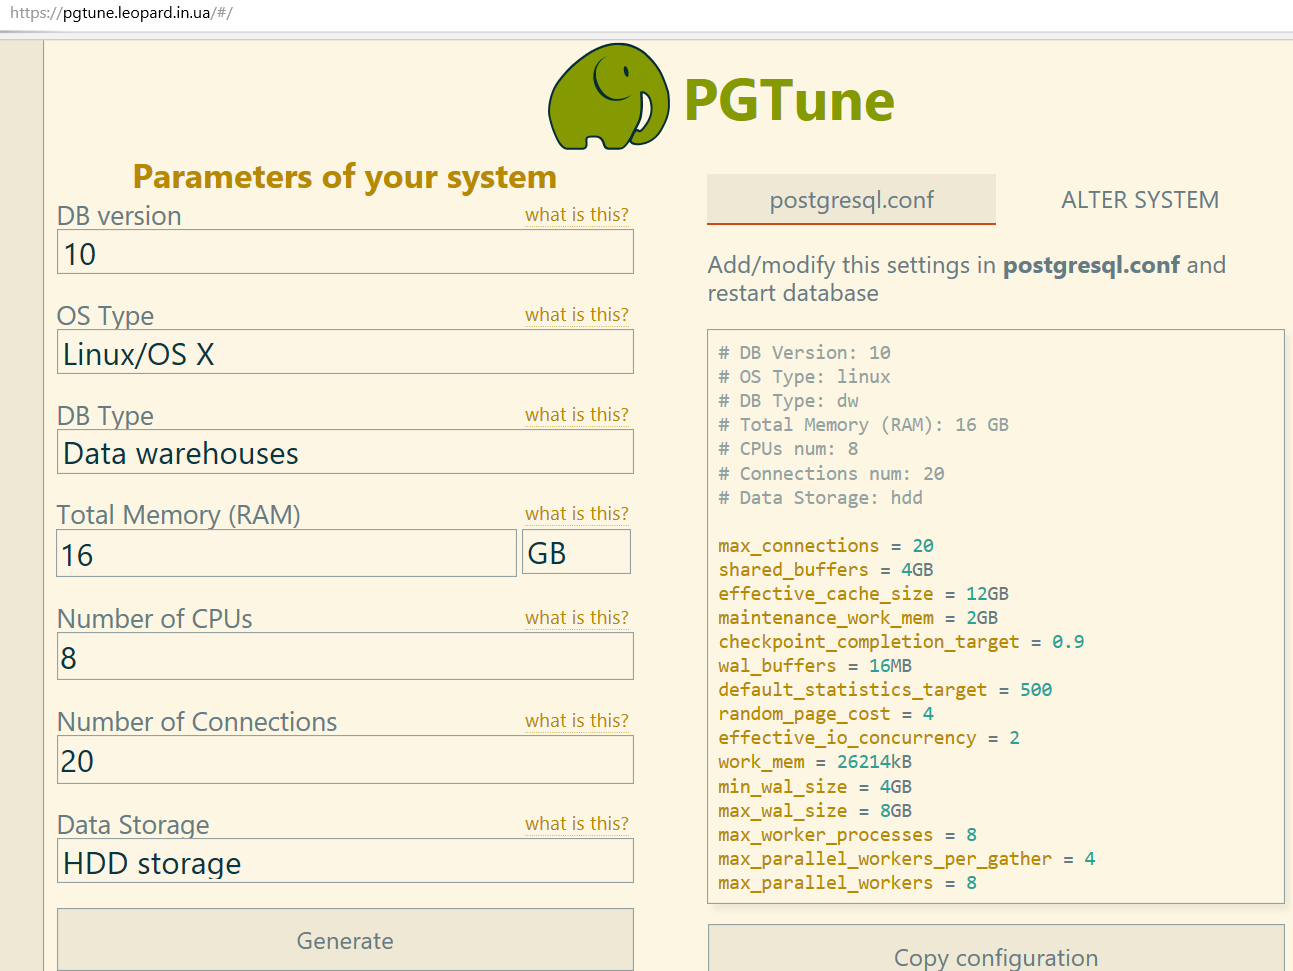Click the '# Data Storage: hdd' comment
This screenshot has height=971, width=1293.
tap(820, 498)
